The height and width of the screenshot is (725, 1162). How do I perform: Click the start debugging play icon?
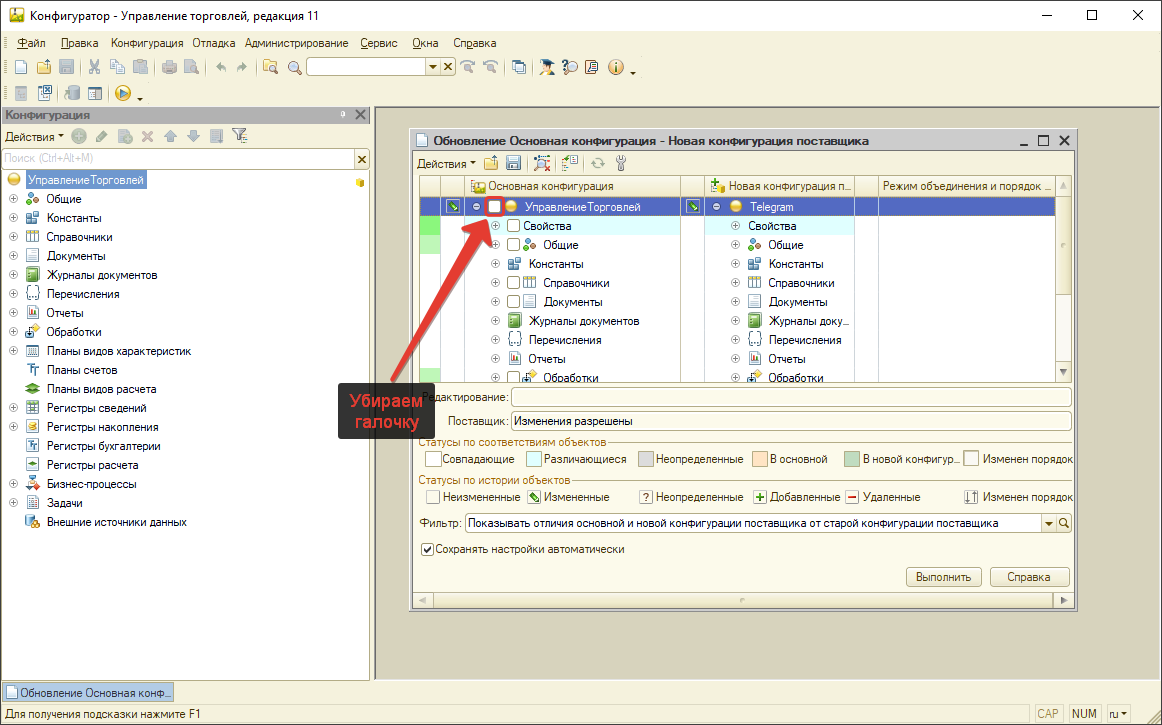click(123, 93)
